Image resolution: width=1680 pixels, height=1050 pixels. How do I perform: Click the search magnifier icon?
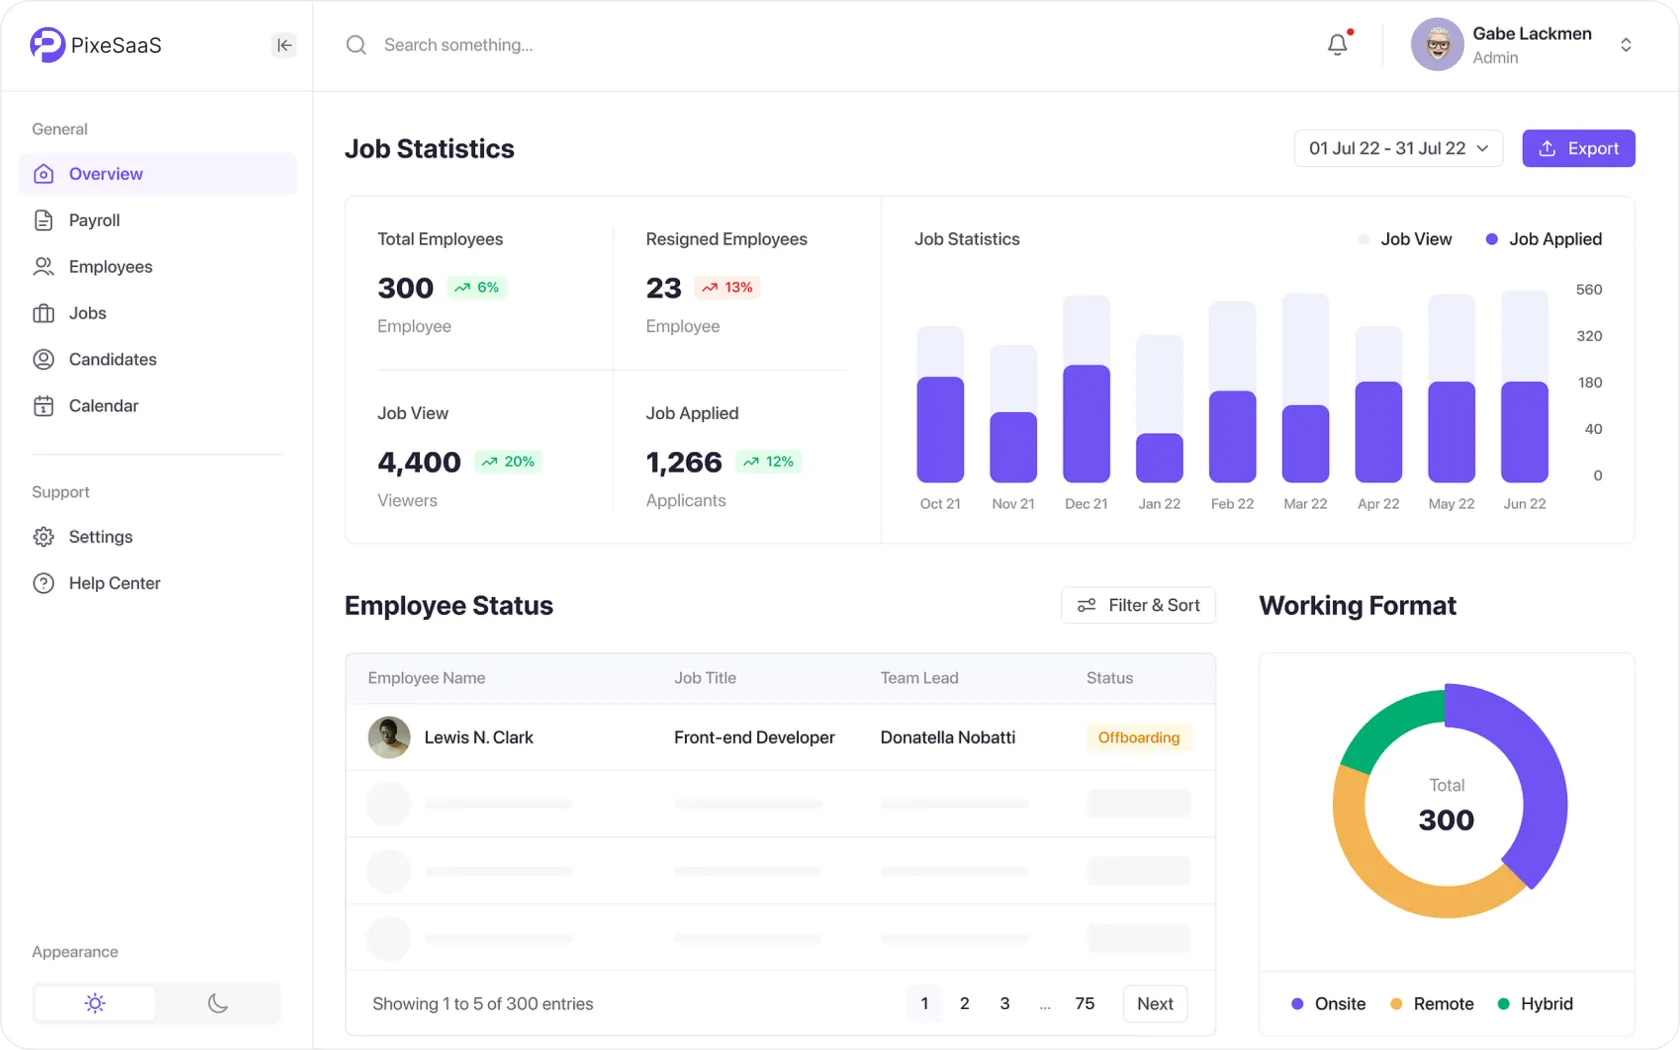[356, 45]
